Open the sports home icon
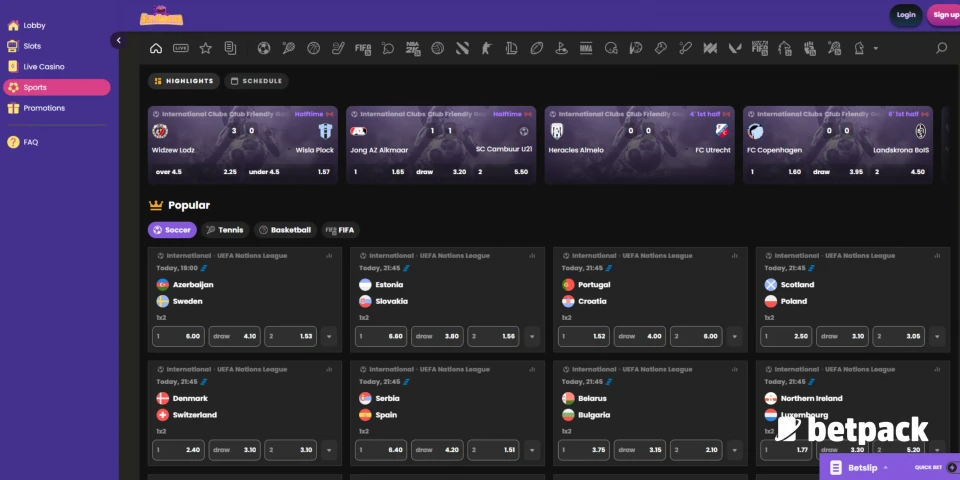 click(156, 48)
